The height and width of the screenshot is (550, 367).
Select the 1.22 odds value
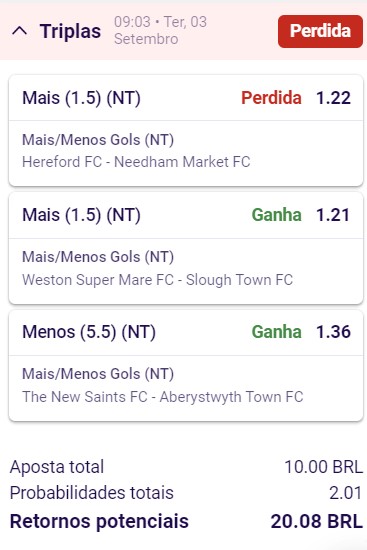pos(333,98)
